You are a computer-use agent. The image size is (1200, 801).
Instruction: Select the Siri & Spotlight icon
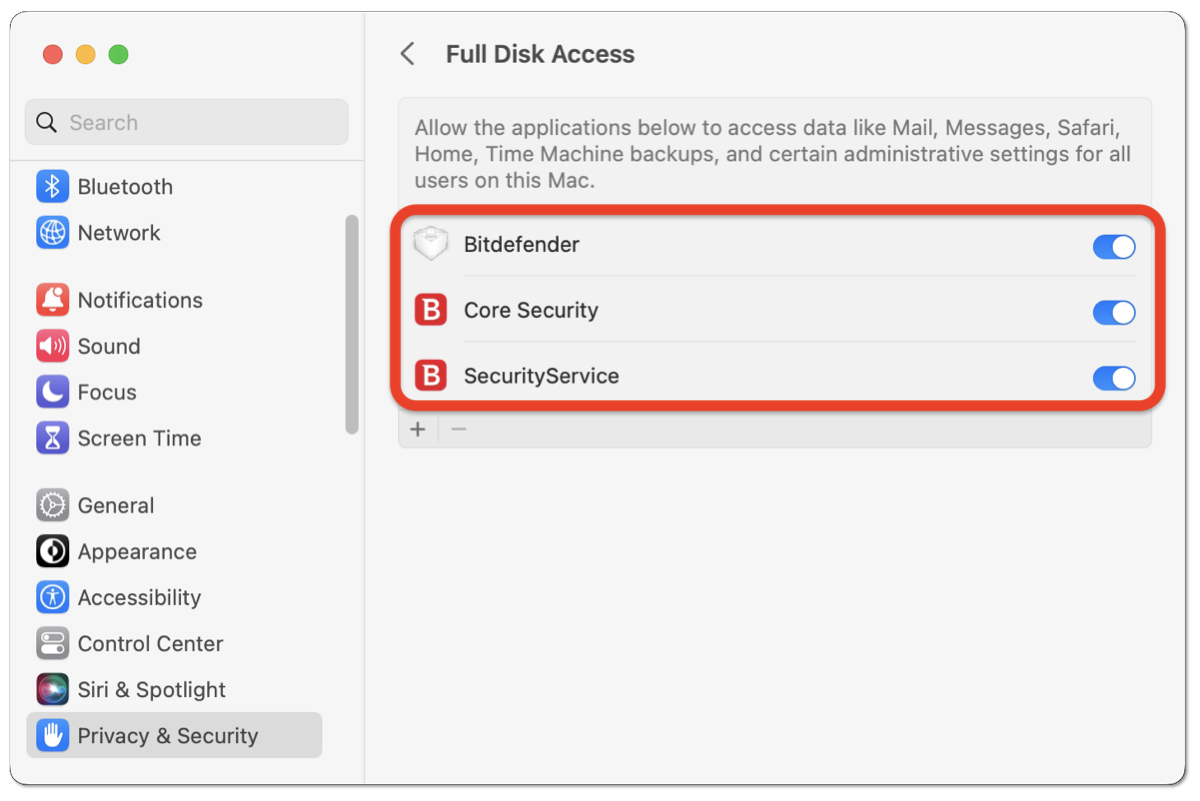tap(51, 689)
